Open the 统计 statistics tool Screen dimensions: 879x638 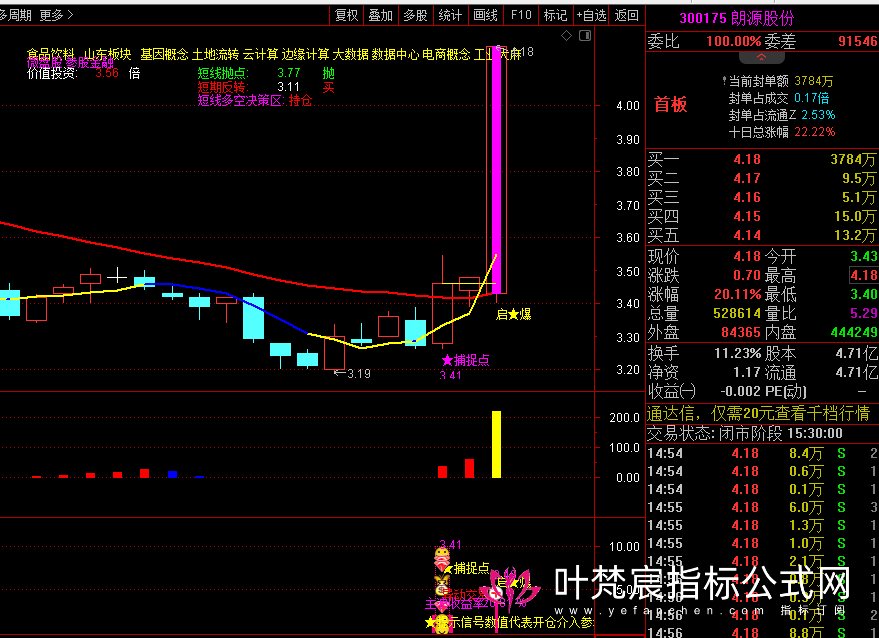click(450, 15)
